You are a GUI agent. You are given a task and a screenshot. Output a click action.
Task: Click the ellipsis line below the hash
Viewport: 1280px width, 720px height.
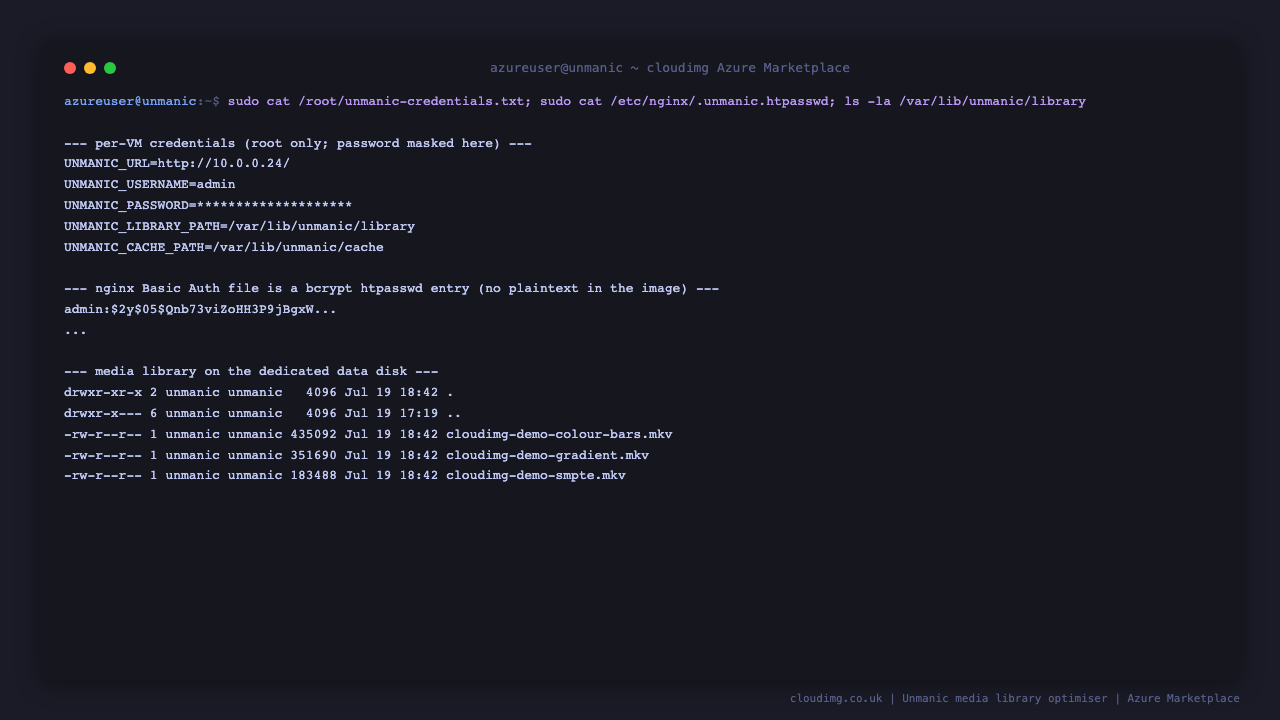click(75, 331)
